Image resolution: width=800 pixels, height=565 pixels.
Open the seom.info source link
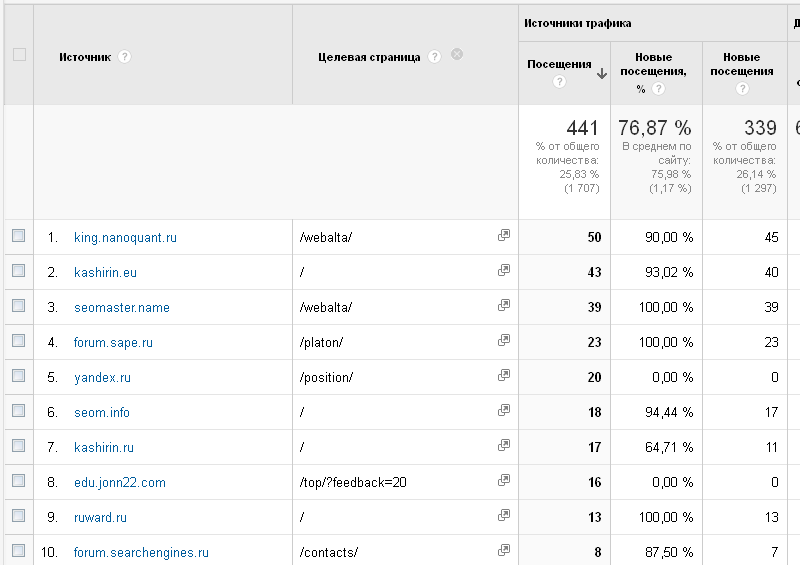[x=102, y=412]
